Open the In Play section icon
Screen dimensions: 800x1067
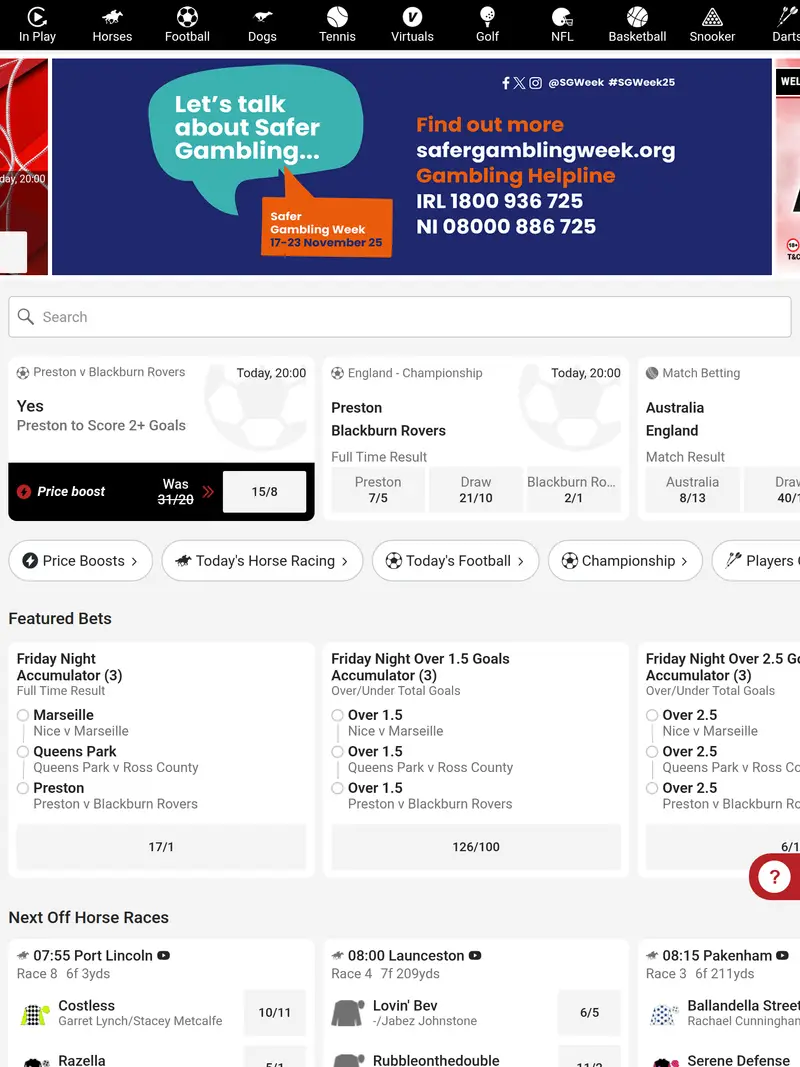tap(37, 17)
